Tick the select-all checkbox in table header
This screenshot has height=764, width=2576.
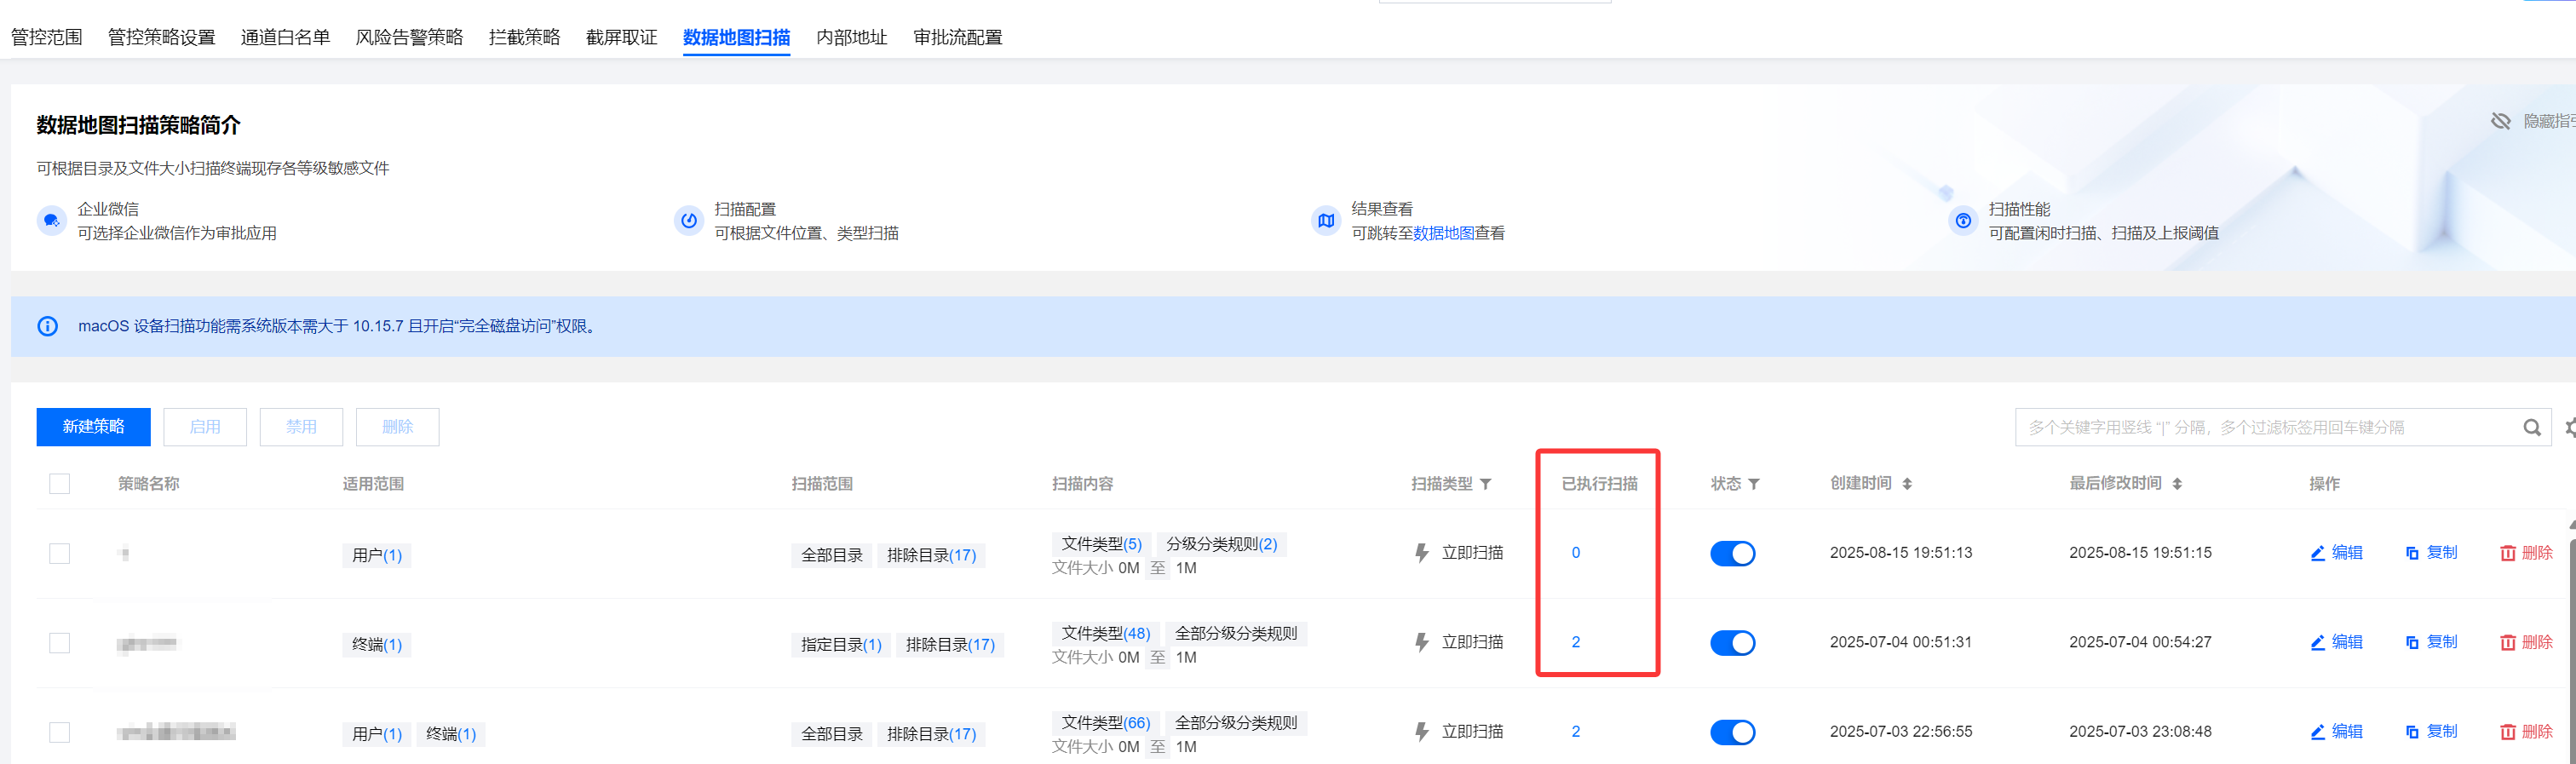60,484
